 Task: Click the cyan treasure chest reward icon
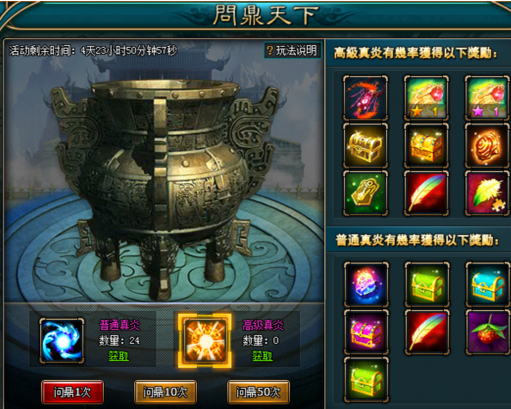click(488, 284)
